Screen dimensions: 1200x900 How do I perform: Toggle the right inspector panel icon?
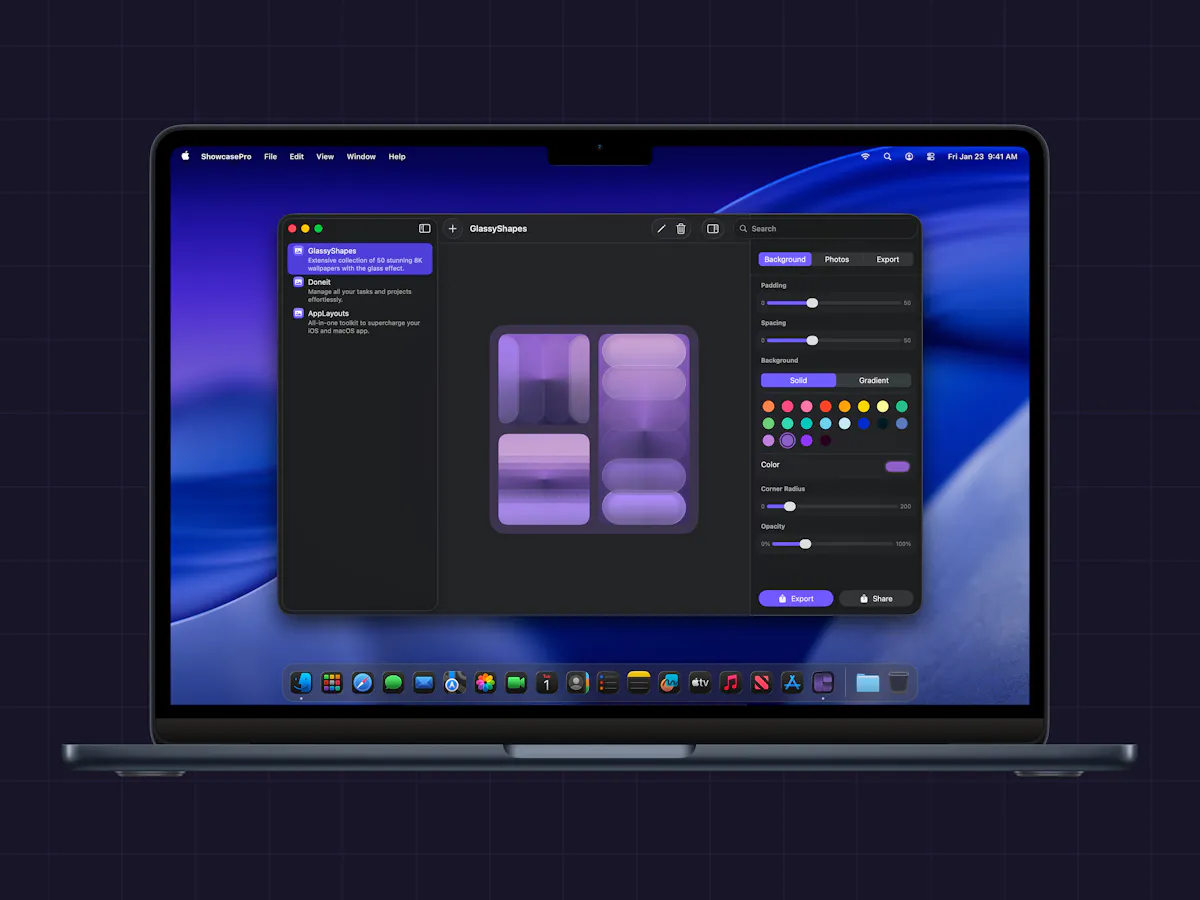click(x=713, y=229)
